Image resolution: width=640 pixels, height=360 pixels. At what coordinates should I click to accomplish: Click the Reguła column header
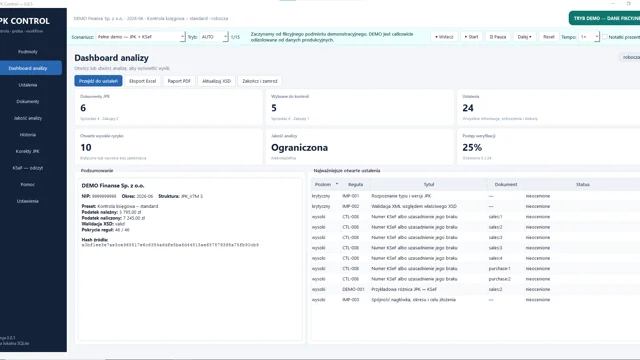pos(356,184)
